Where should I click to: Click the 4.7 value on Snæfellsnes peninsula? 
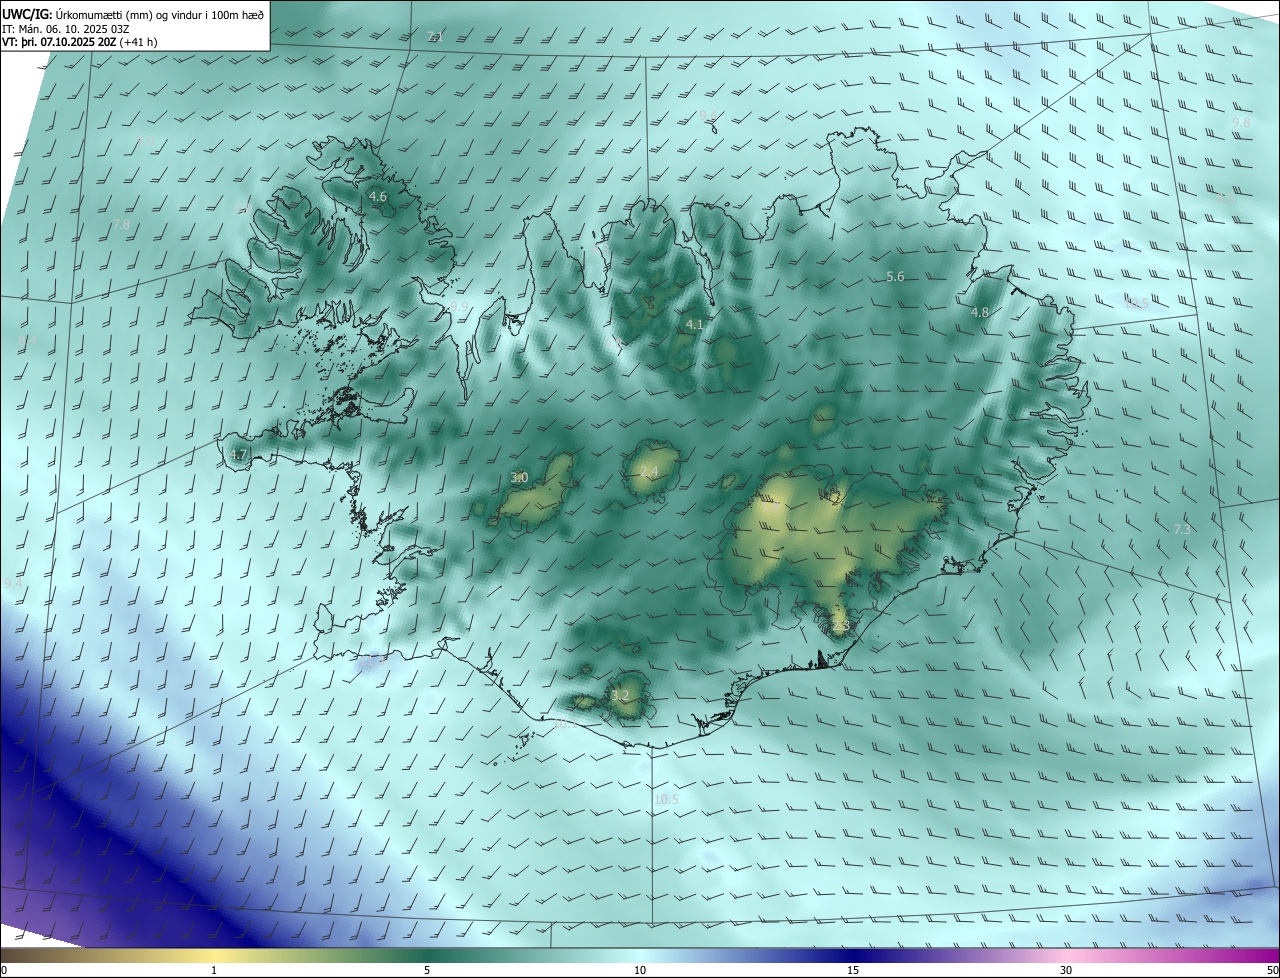click(237, 456)
